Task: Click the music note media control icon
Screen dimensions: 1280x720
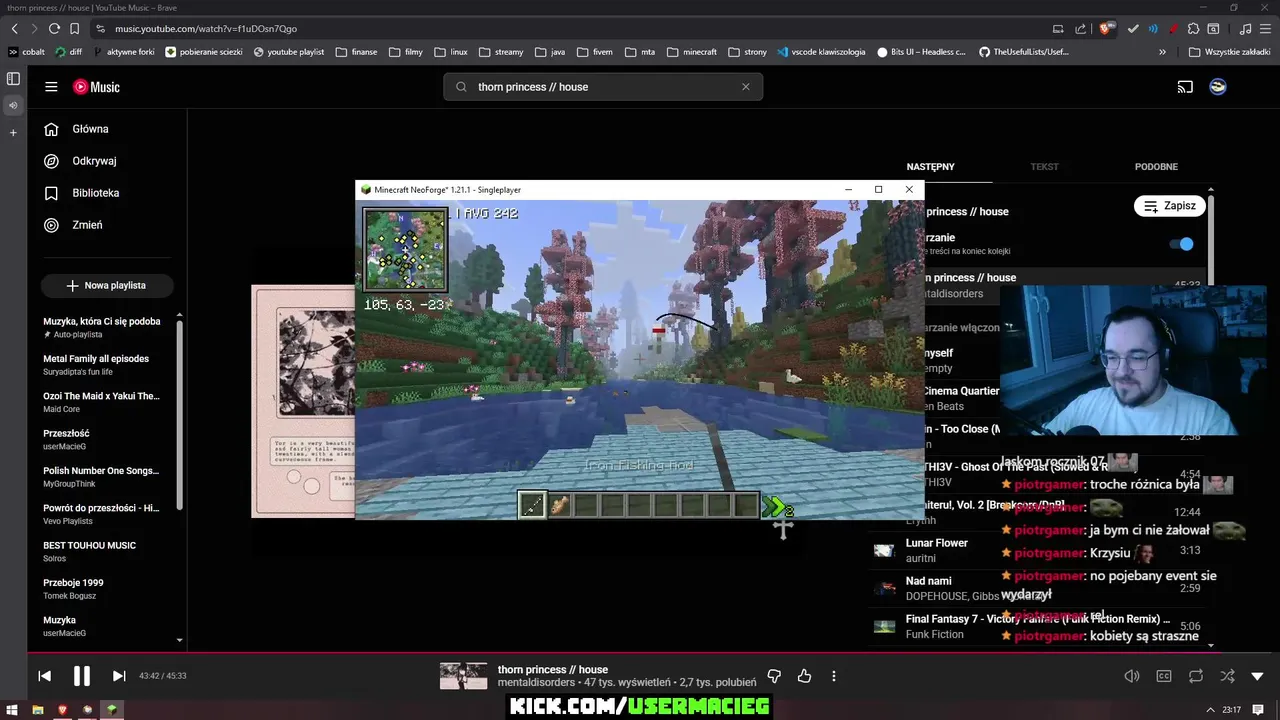Action: (1245, 29)
